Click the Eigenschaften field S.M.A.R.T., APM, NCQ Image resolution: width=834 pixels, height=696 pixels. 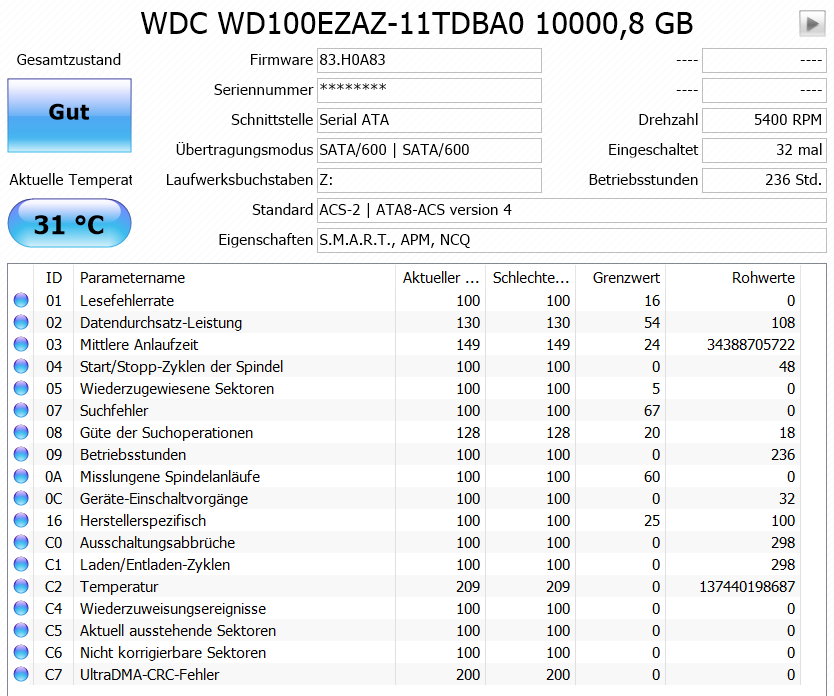coord(572,240)
